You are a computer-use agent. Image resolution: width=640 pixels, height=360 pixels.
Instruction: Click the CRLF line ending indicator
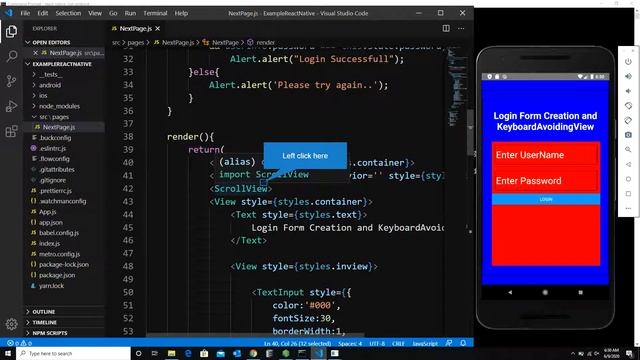point(398,343)
